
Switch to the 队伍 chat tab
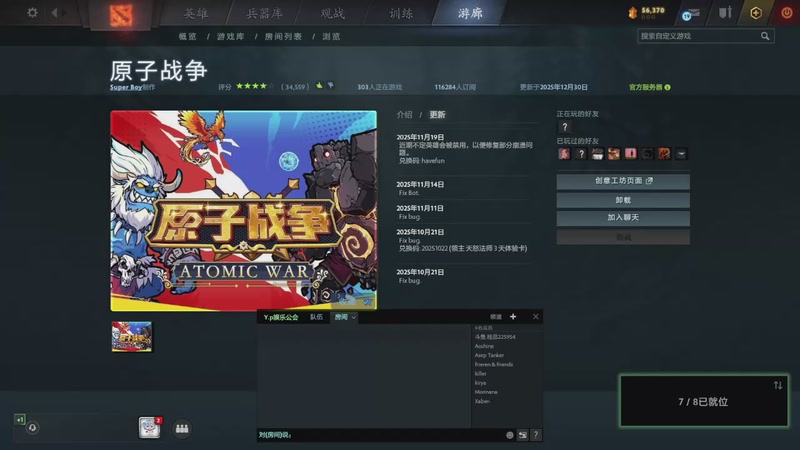click(317, 317)
